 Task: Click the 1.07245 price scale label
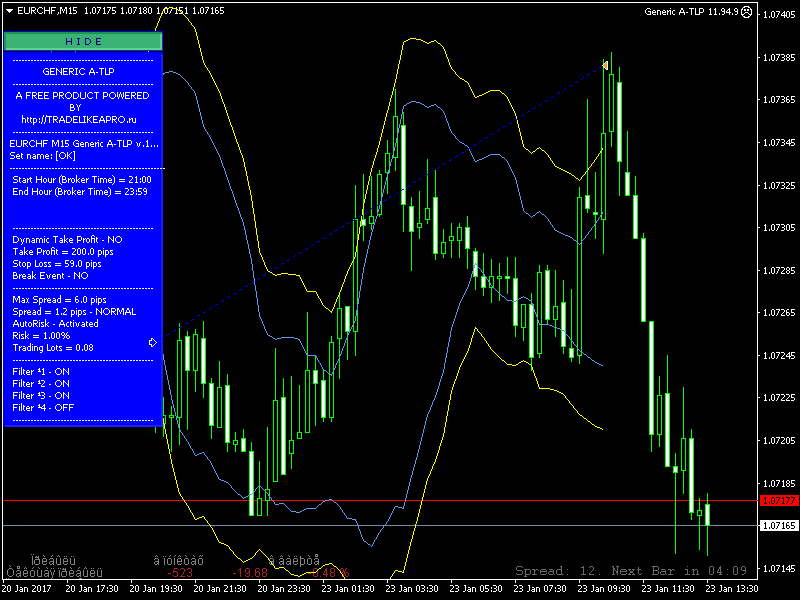click(x=779, y=355)
